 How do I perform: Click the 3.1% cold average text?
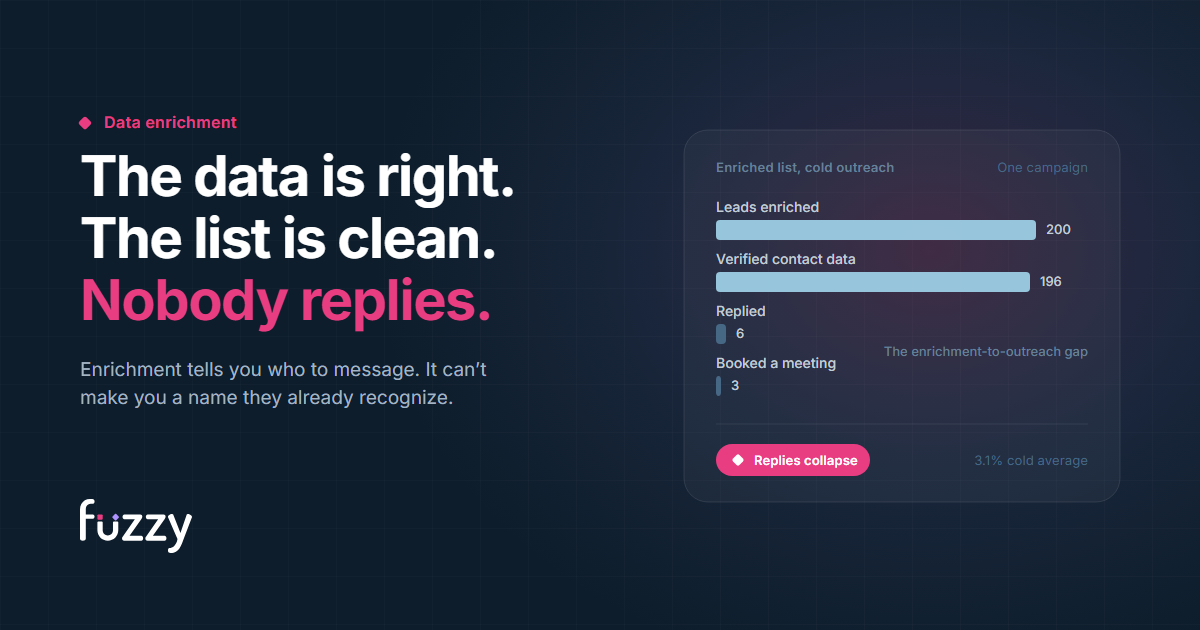(1031, 461)
